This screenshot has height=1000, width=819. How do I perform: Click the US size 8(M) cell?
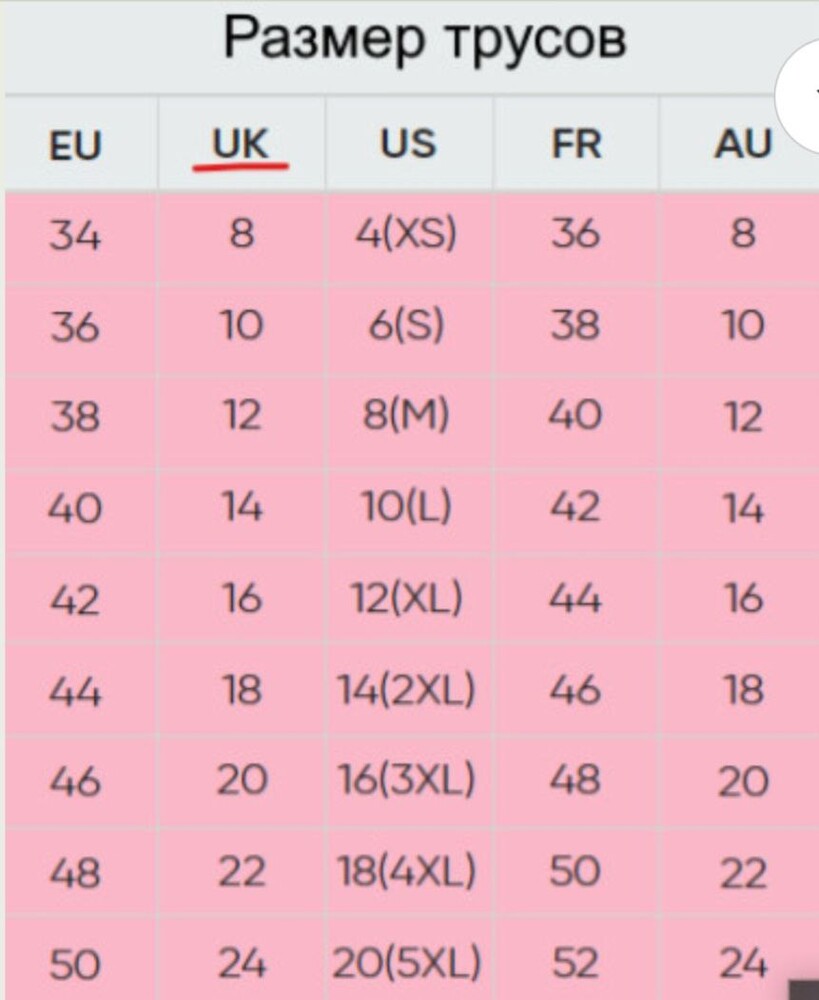click(408, 416)
